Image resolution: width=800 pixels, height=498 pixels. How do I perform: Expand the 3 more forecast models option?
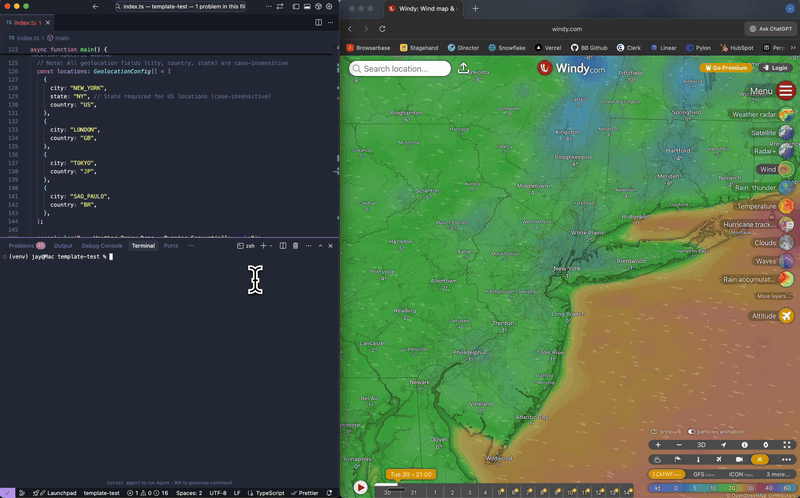pyautogui.click(x=780, y=474)
